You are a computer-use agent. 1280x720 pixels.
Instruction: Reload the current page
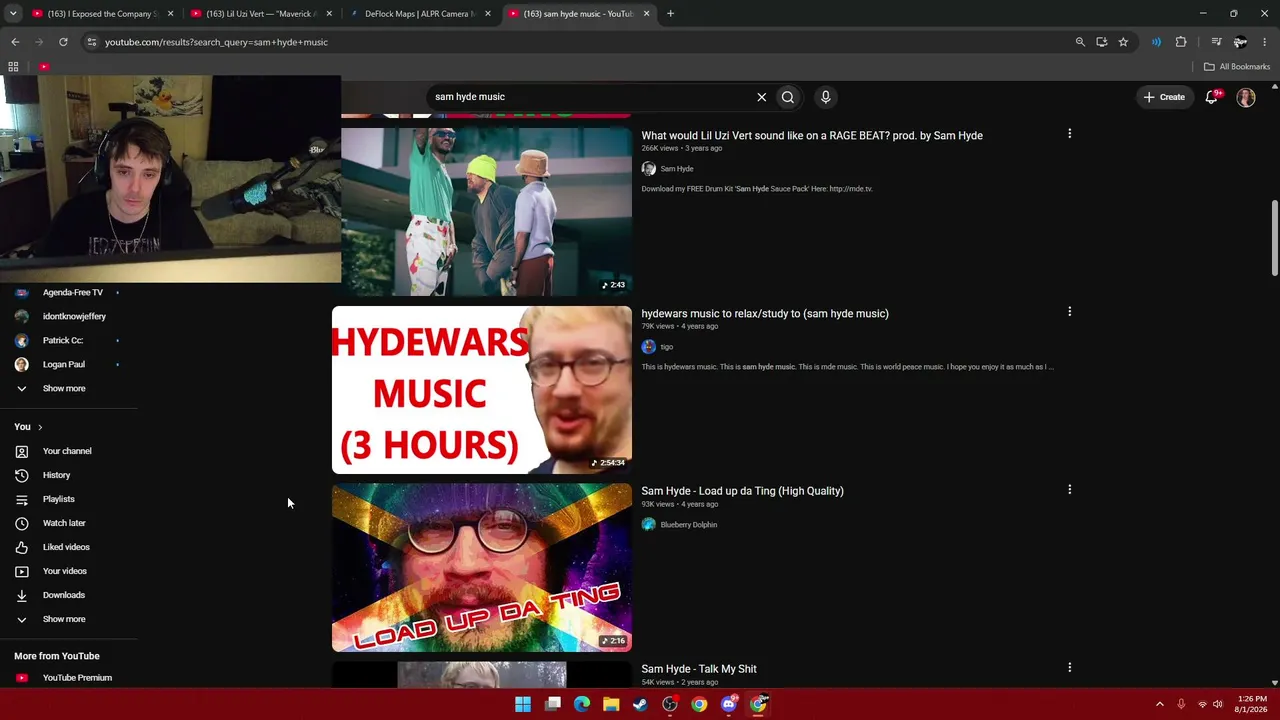click(x=63, y=42)
